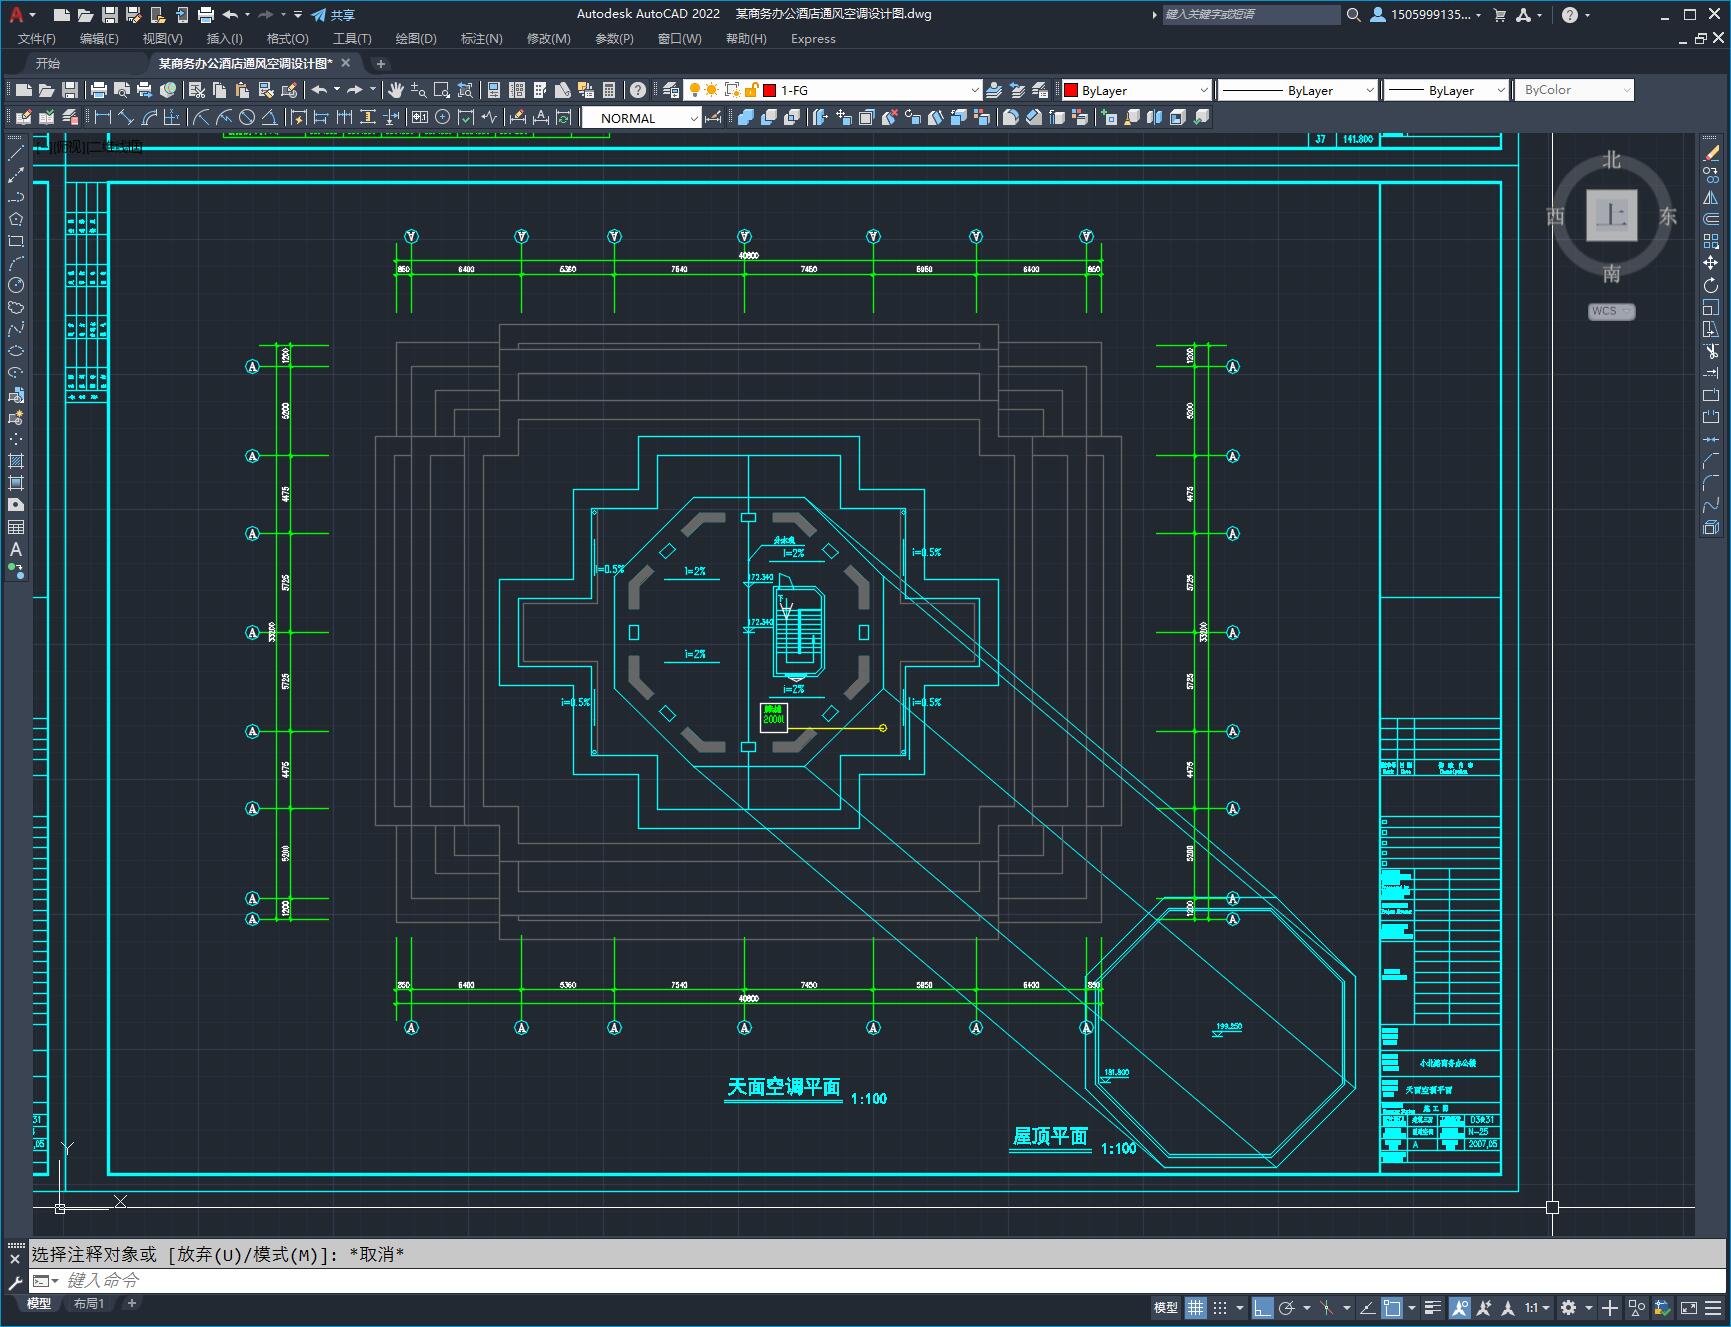Viewport: 1731px width, 1327px height.
Task: Click 模型 button in status bar
Action: (x=1166, y=1307)
